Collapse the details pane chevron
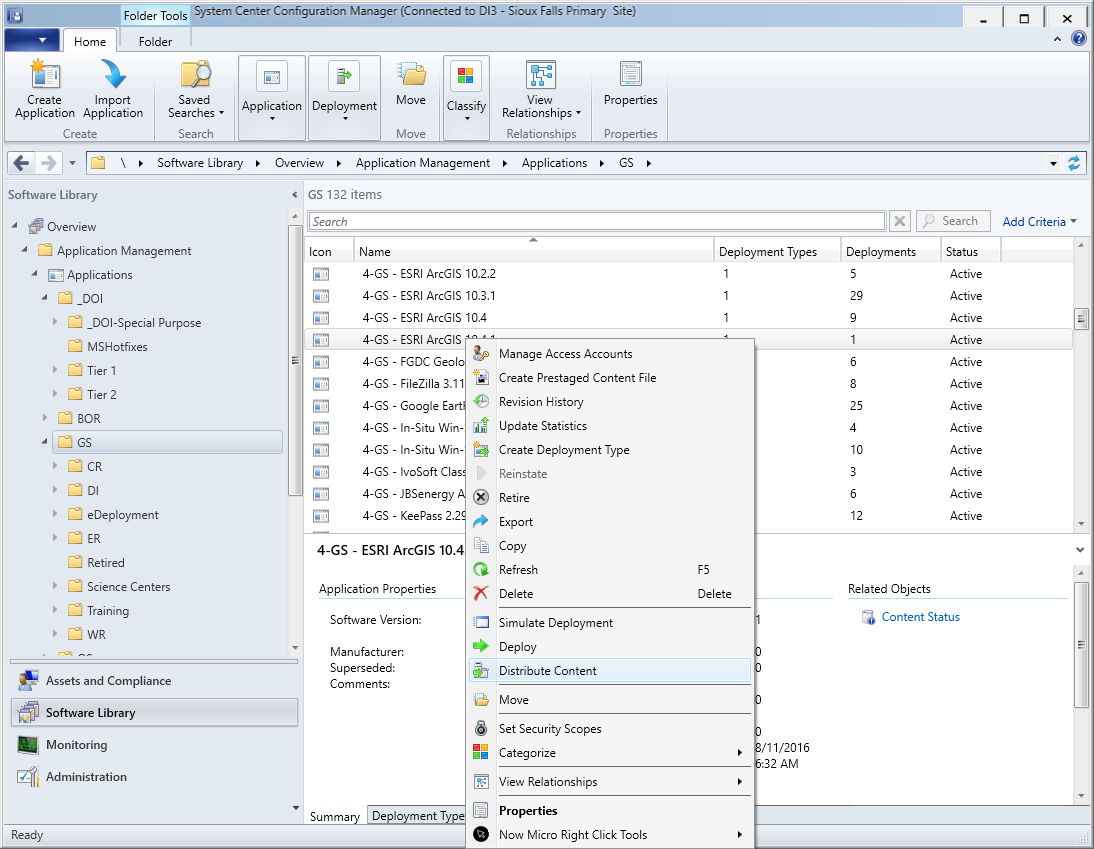Viewport: 1094px width, 849px height. (x=1080, y=550)
